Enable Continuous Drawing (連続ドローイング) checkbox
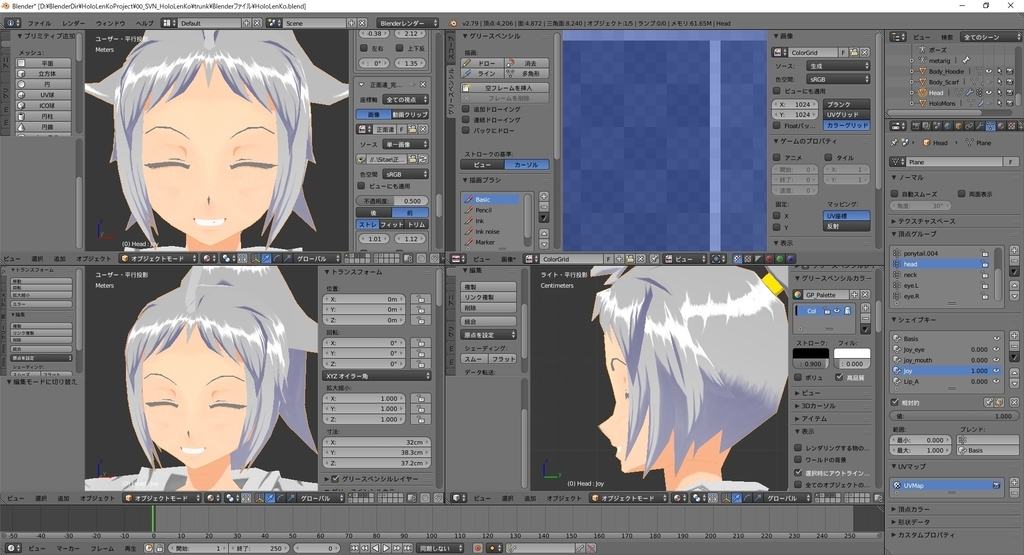Viewport: 1024px width, 555px height. [466, 120]
